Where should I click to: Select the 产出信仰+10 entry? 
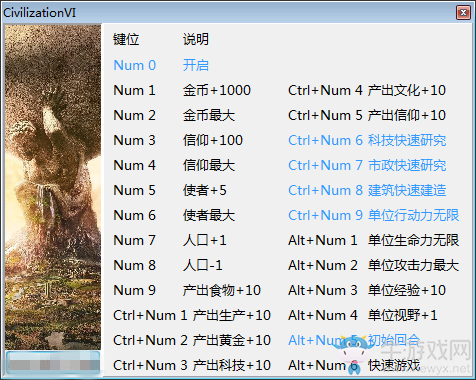pyautogui.click(x=407, y=115)
